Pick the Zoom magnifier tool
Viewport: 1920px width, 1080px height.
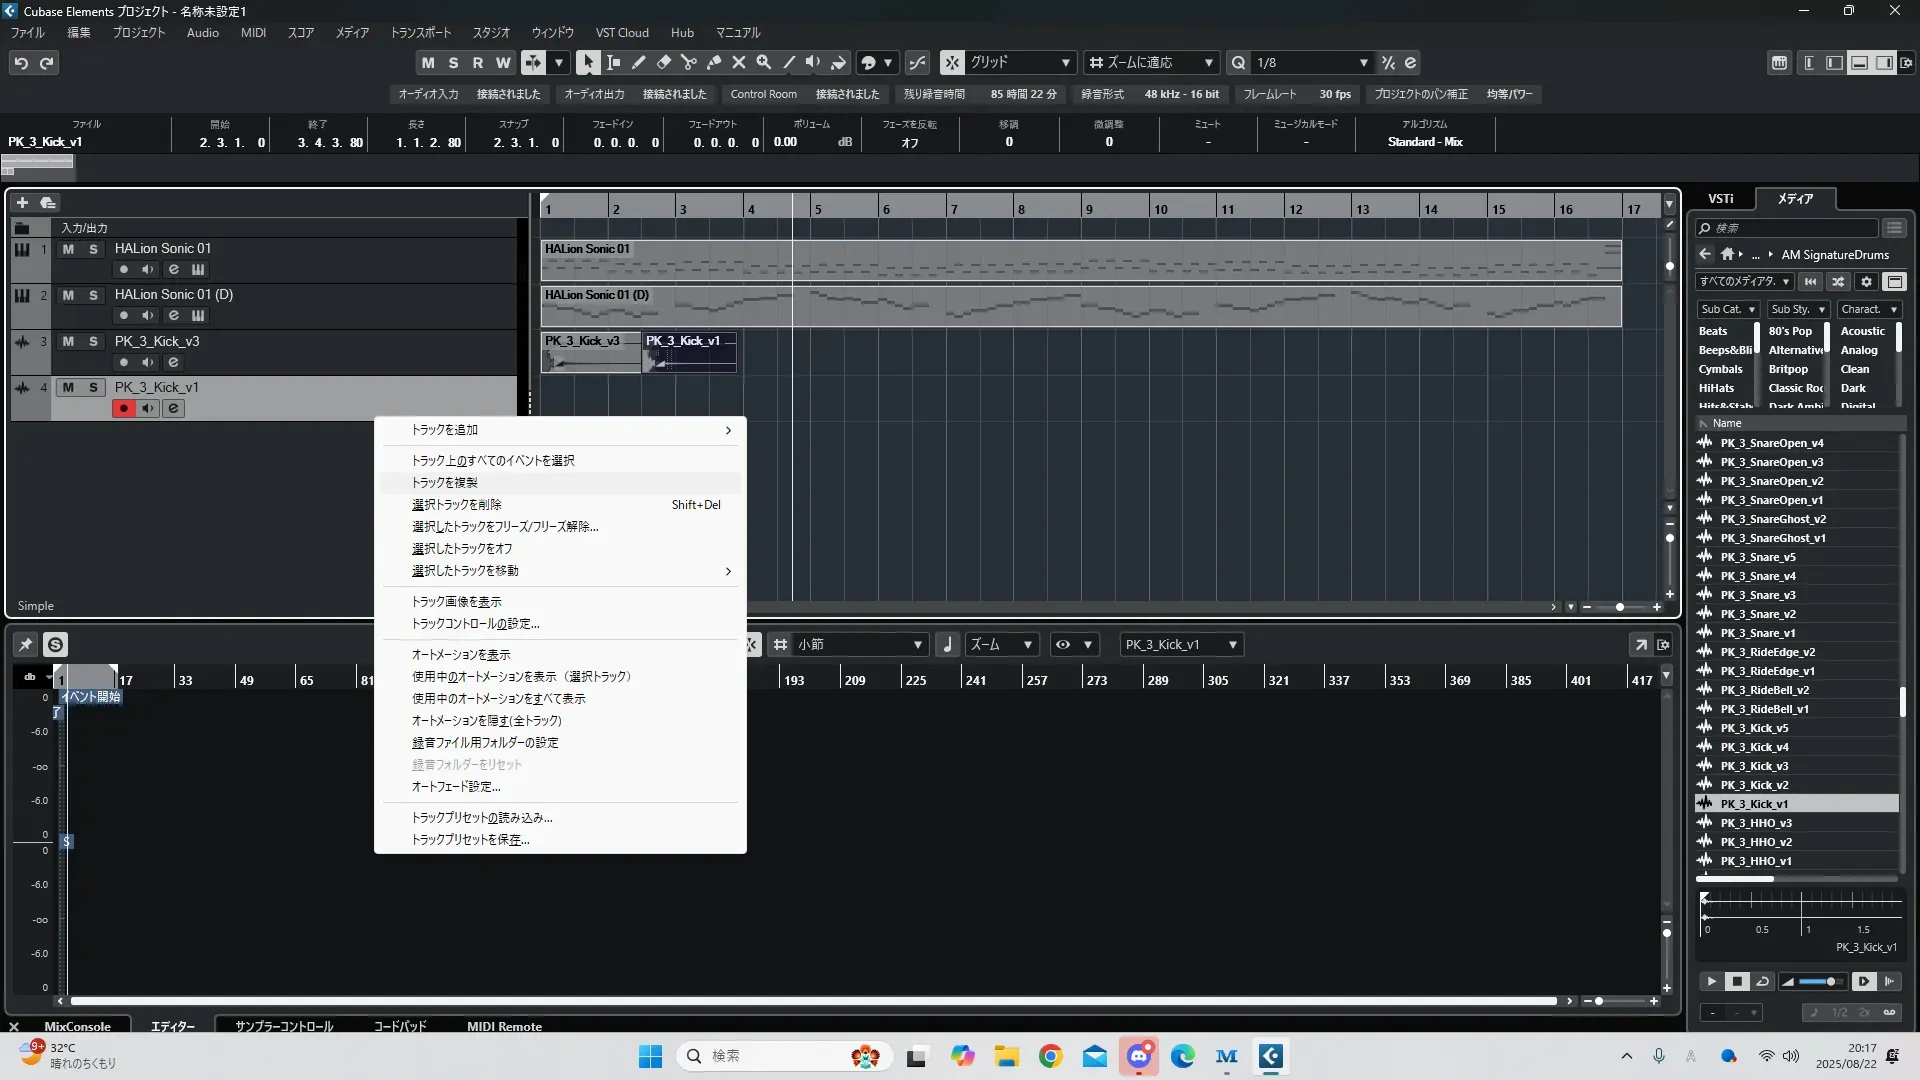tap(763, 62)
